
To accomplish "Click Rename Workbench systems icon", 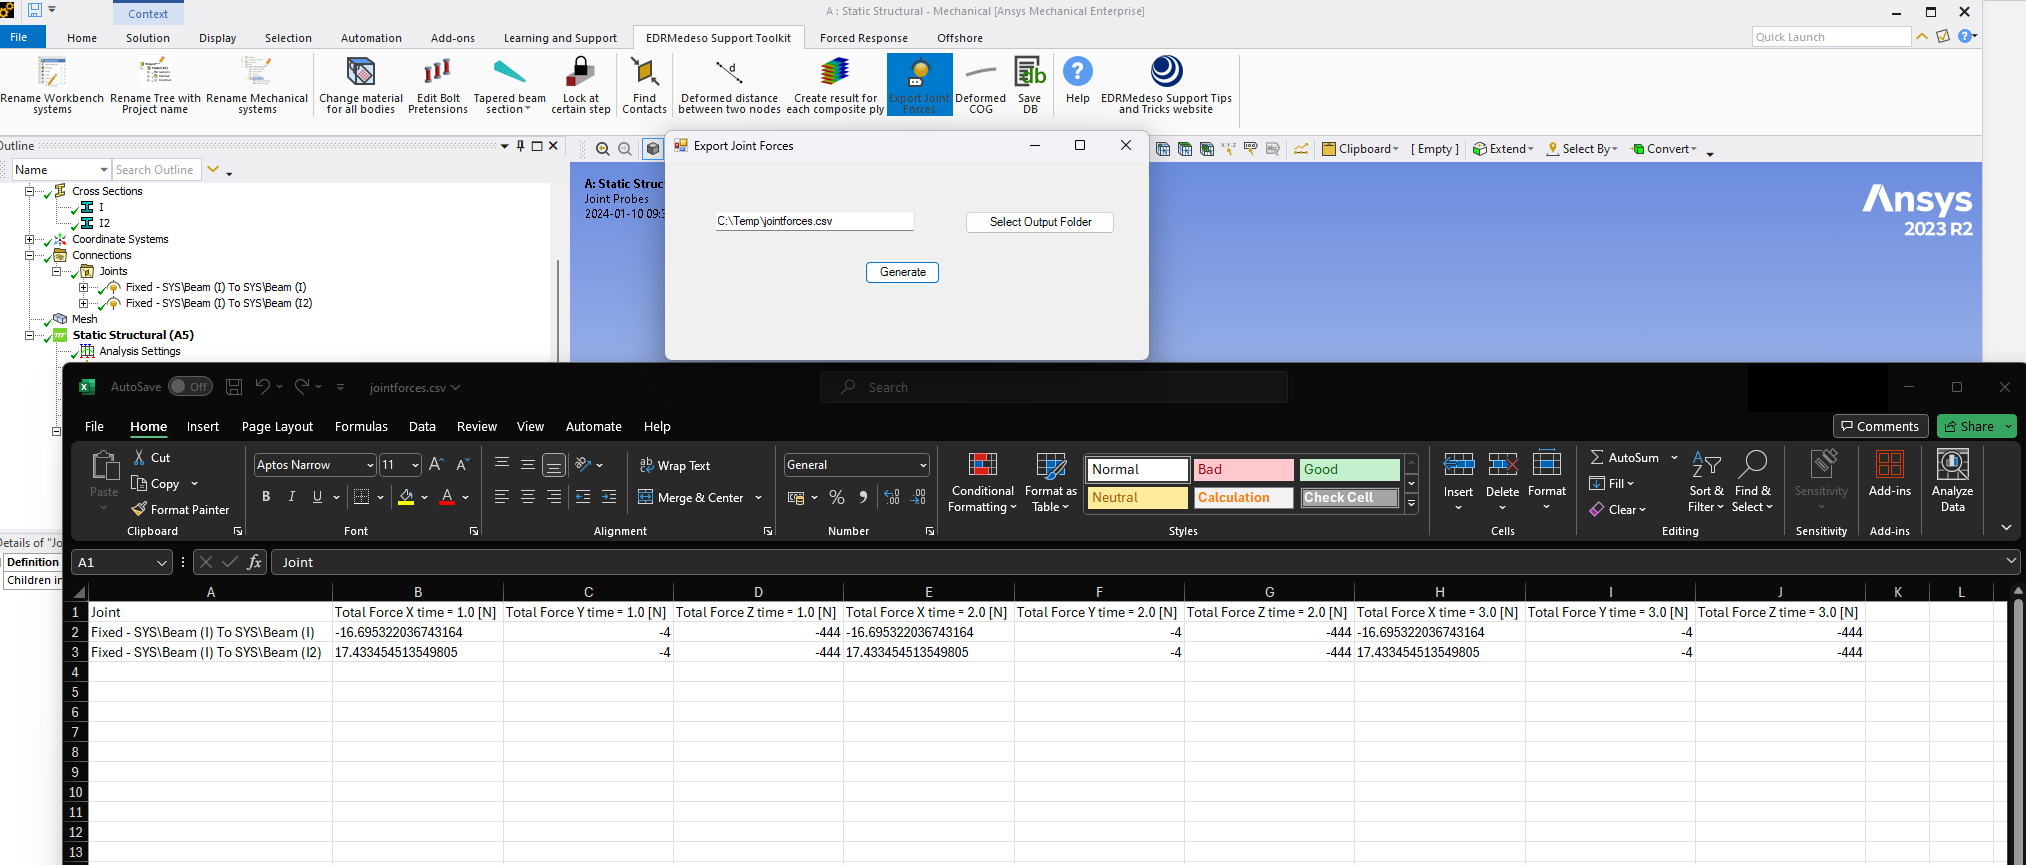I will coord(51,72).
